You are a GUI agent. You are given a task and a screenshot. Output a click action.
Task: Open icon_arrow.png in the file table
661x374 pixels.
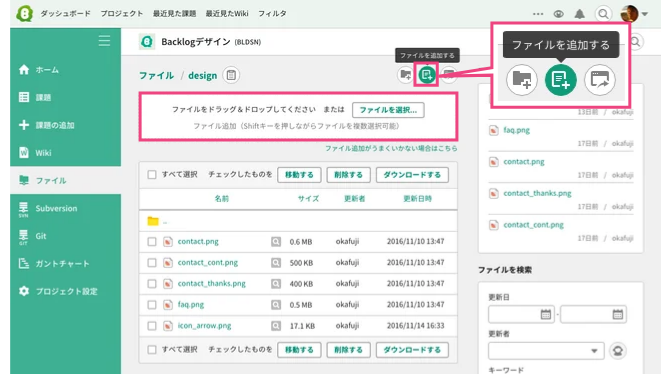[204, 326]
